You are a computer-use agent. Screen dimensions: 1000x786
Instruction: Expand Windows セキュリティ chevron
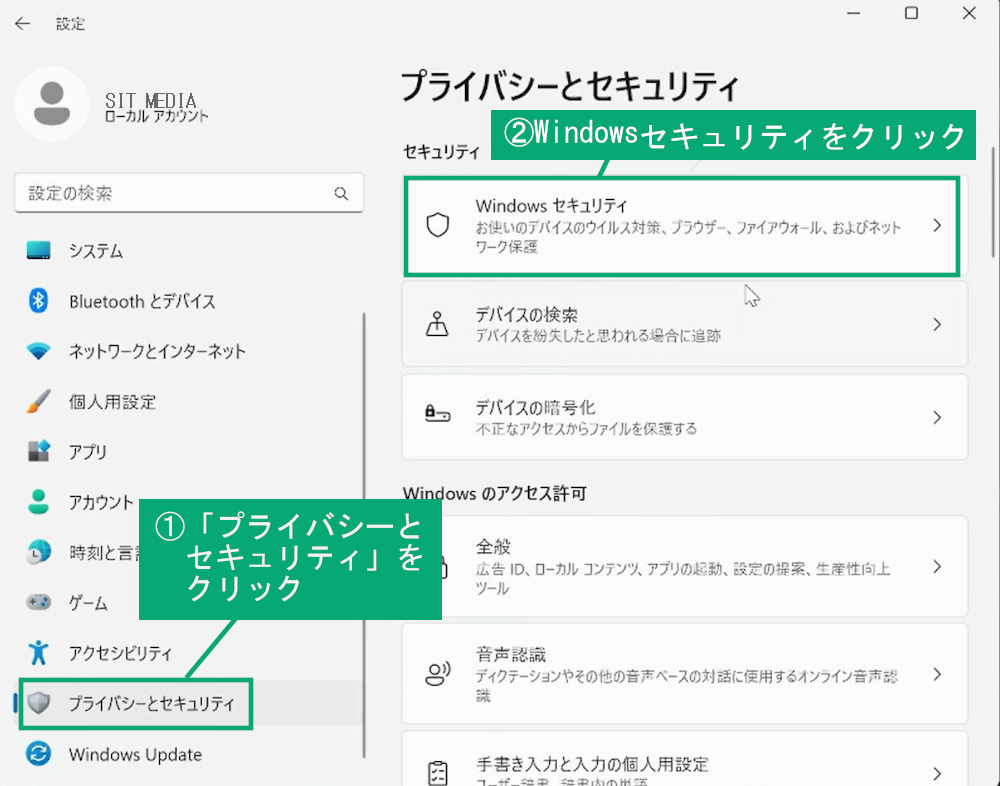click(x=937, y=225)
